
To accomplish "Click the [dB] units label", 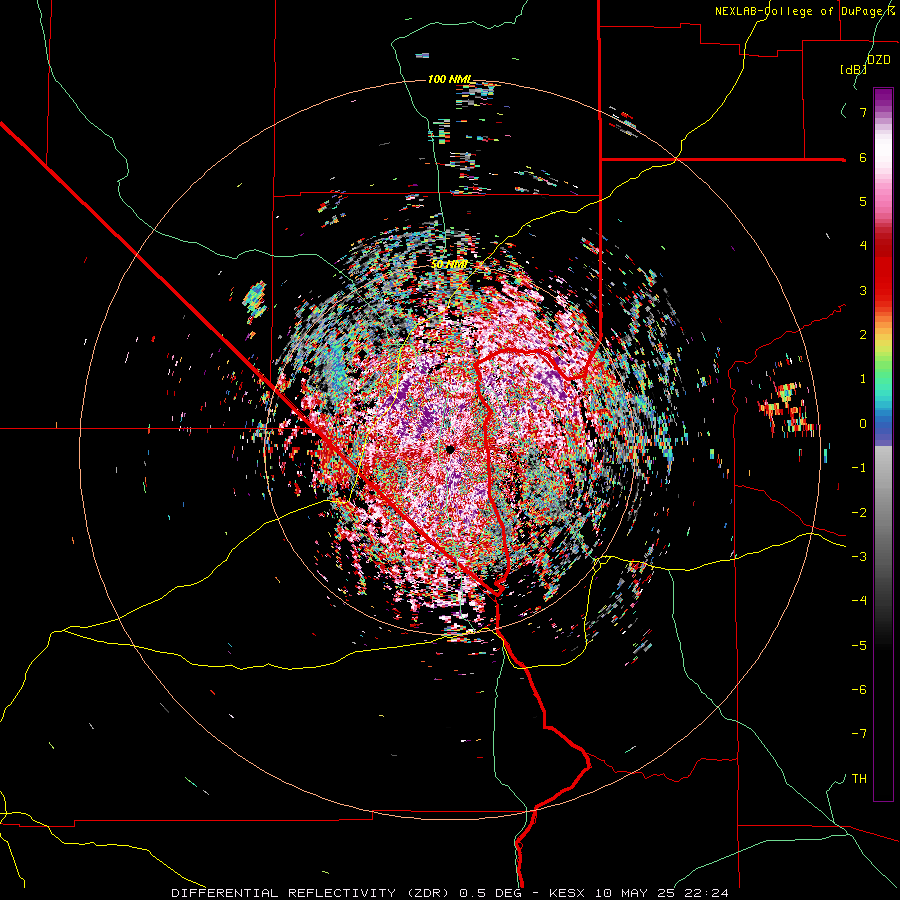I will [854, 70].
